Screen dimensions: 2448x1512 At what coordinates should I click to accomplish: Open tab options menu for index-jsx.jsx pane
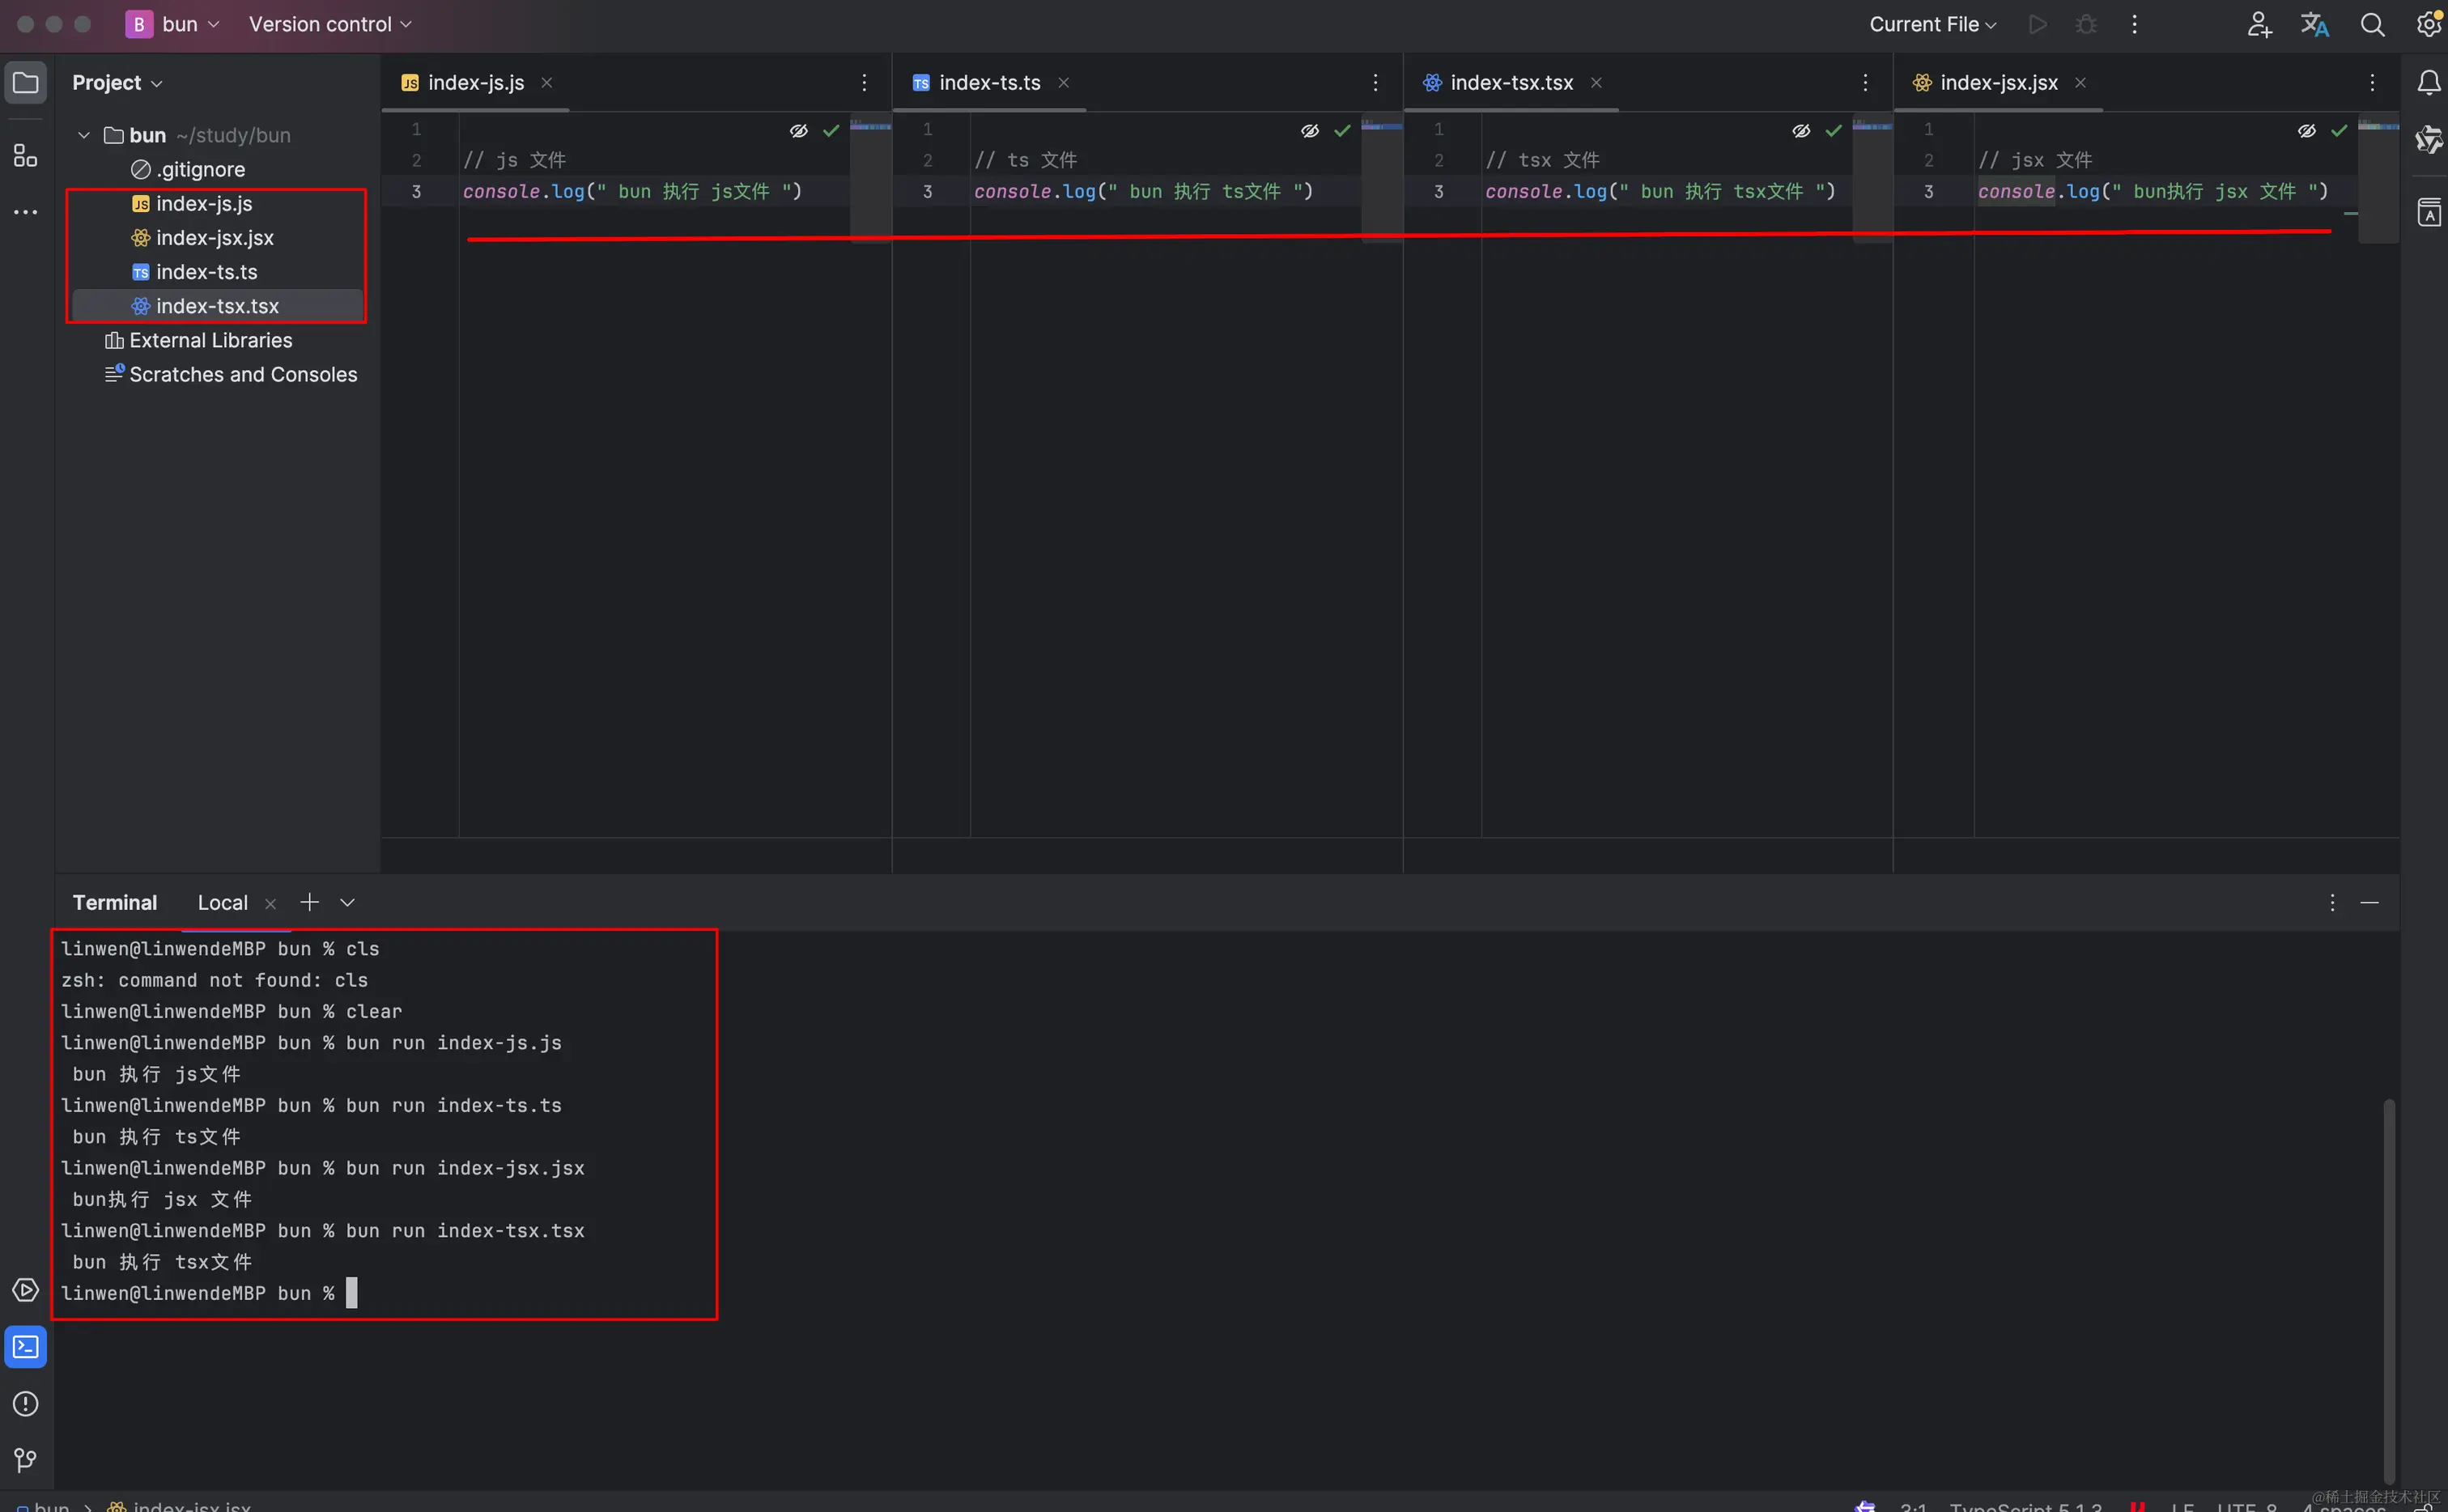click(2372, 83)
